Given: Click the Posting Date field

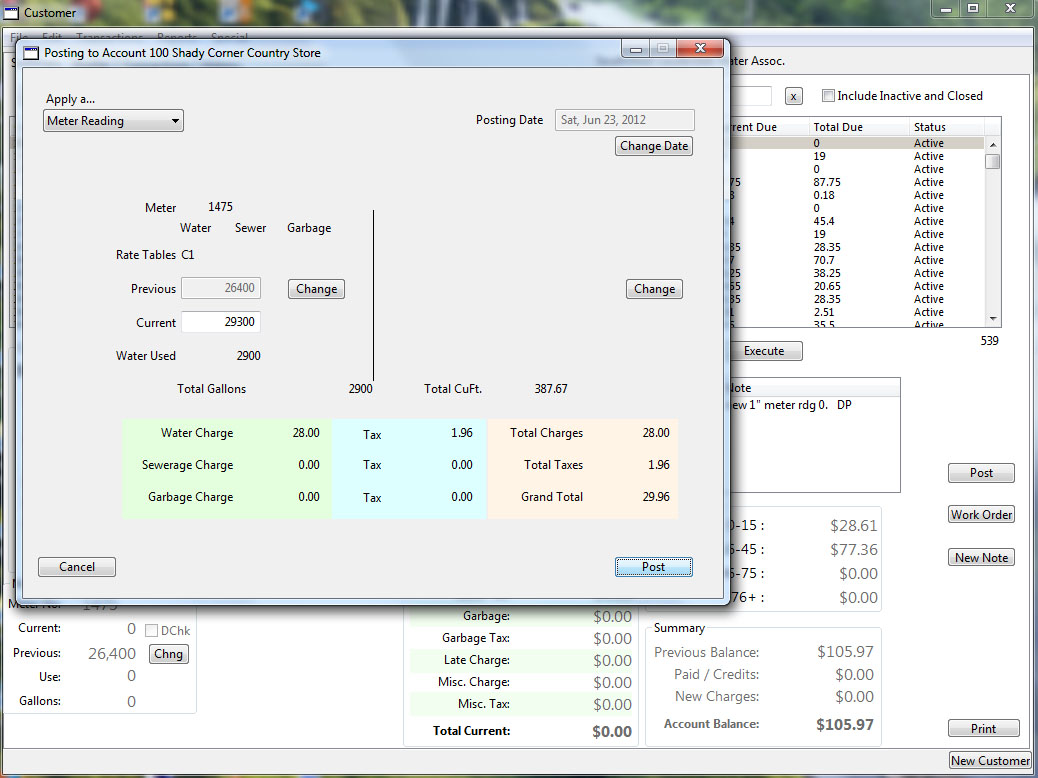Looking at the screenshot, I should (624, 120).
